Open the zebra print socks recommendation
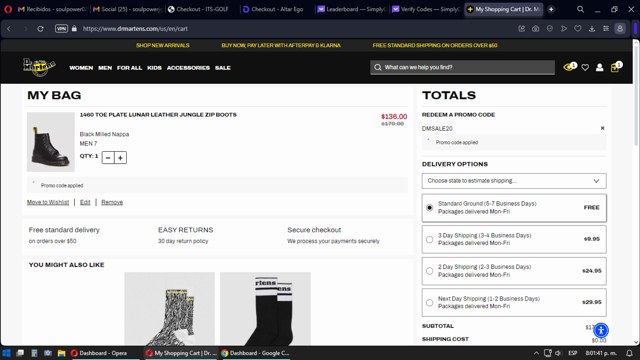This screenshot has width=640, height=360. pos(169,309)
